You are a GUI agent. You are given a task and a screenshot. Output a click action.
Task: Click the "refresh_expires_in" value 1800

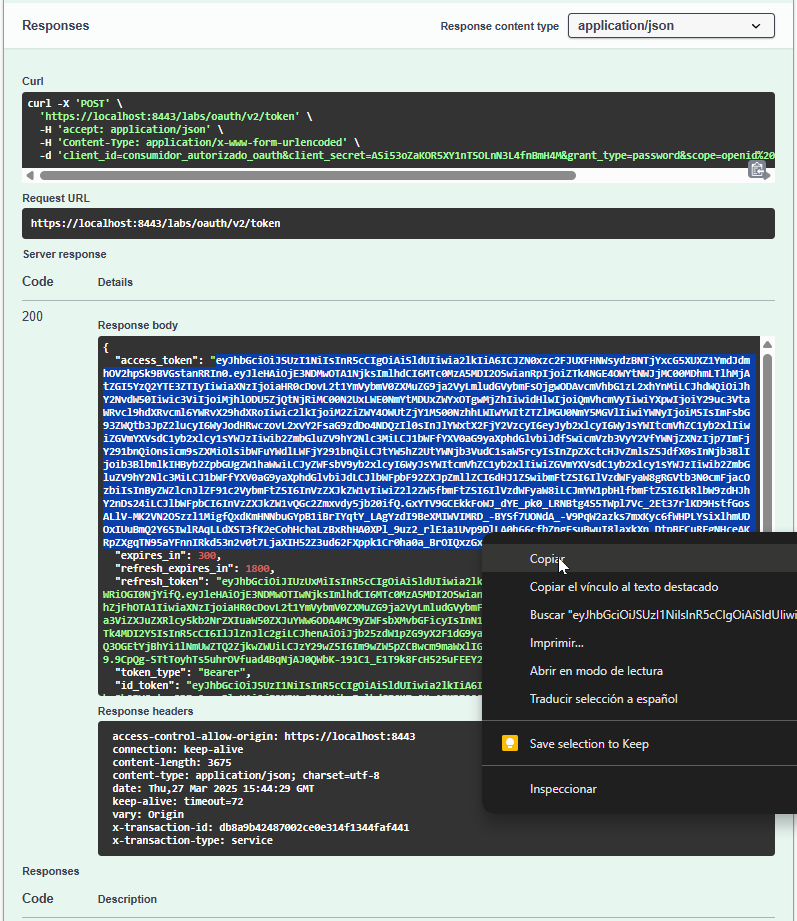coord(257,568)
